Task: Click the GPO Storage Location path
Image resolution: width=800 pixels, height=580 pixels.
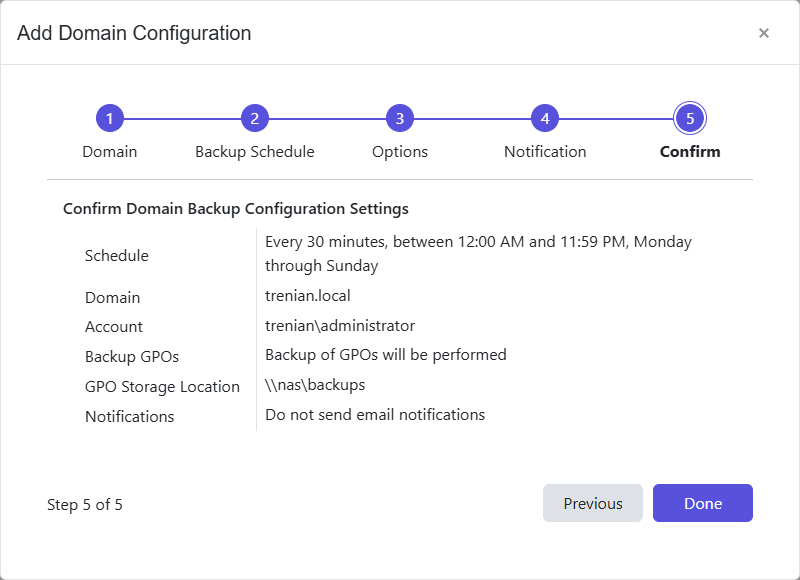Action: pyautogui.click(x=312, y=385)
